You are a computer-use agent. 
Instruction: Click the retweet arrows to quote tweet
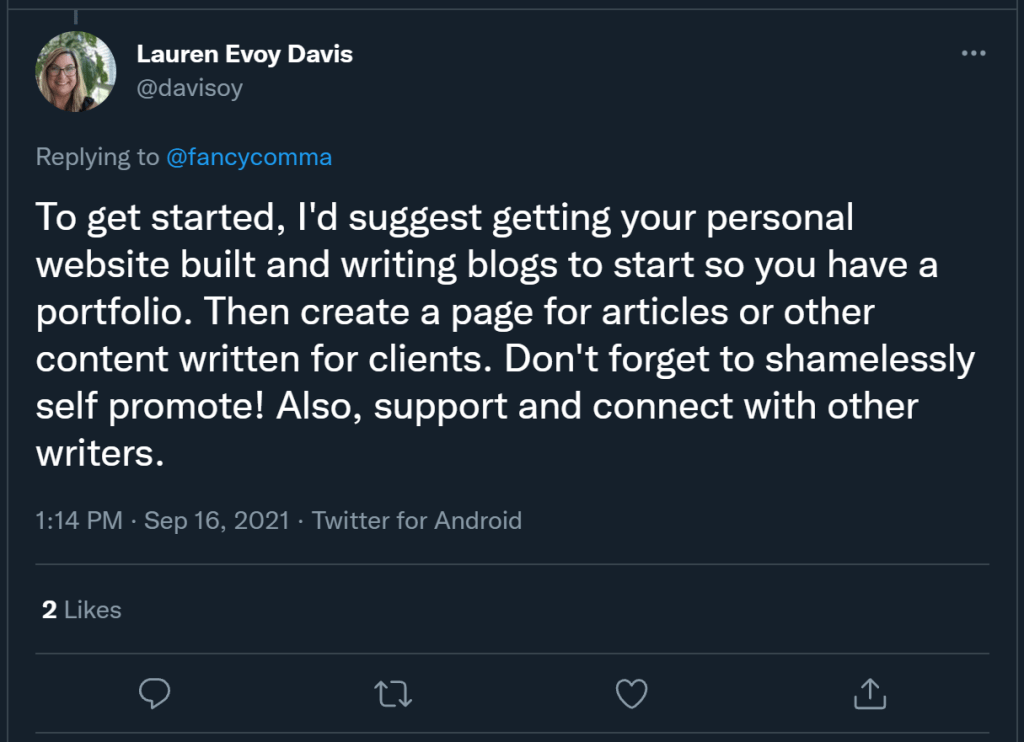tap(393, 692)
